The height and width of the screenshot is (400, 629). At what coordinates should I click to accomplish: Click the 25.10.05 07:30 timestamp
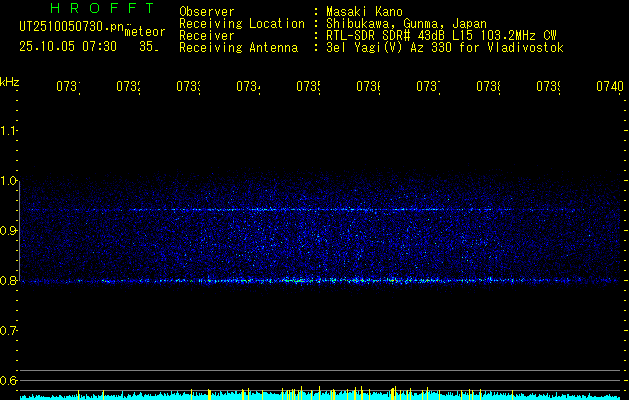coord(69,46)
